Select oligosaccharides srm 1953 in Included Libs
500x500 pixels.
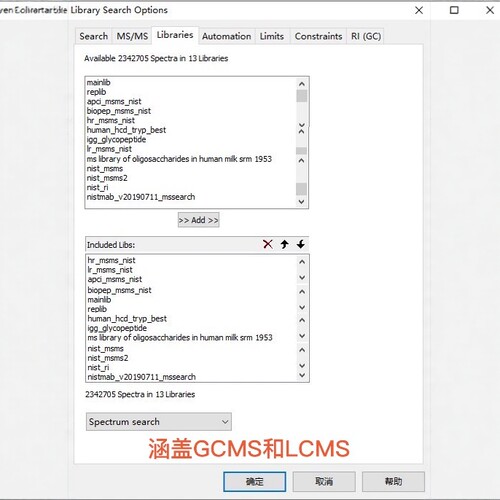180,338
